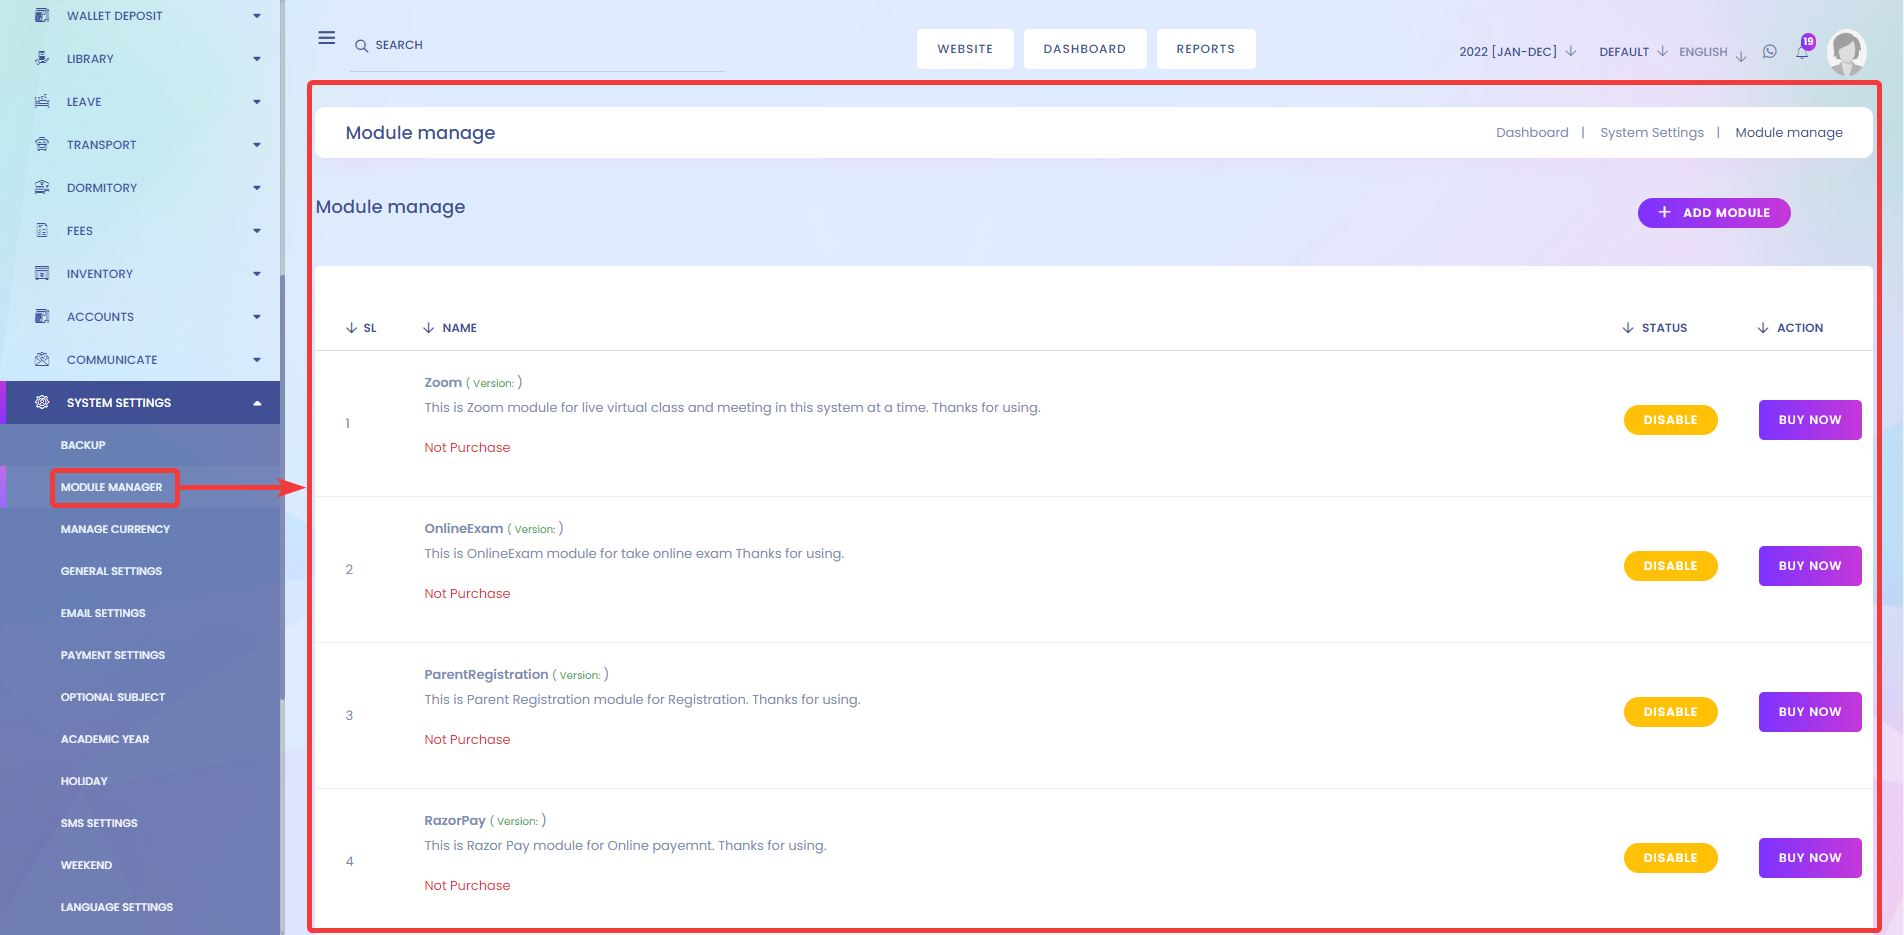
Task: Toggle the hamburger menu icon
Action: pos(327,38)
